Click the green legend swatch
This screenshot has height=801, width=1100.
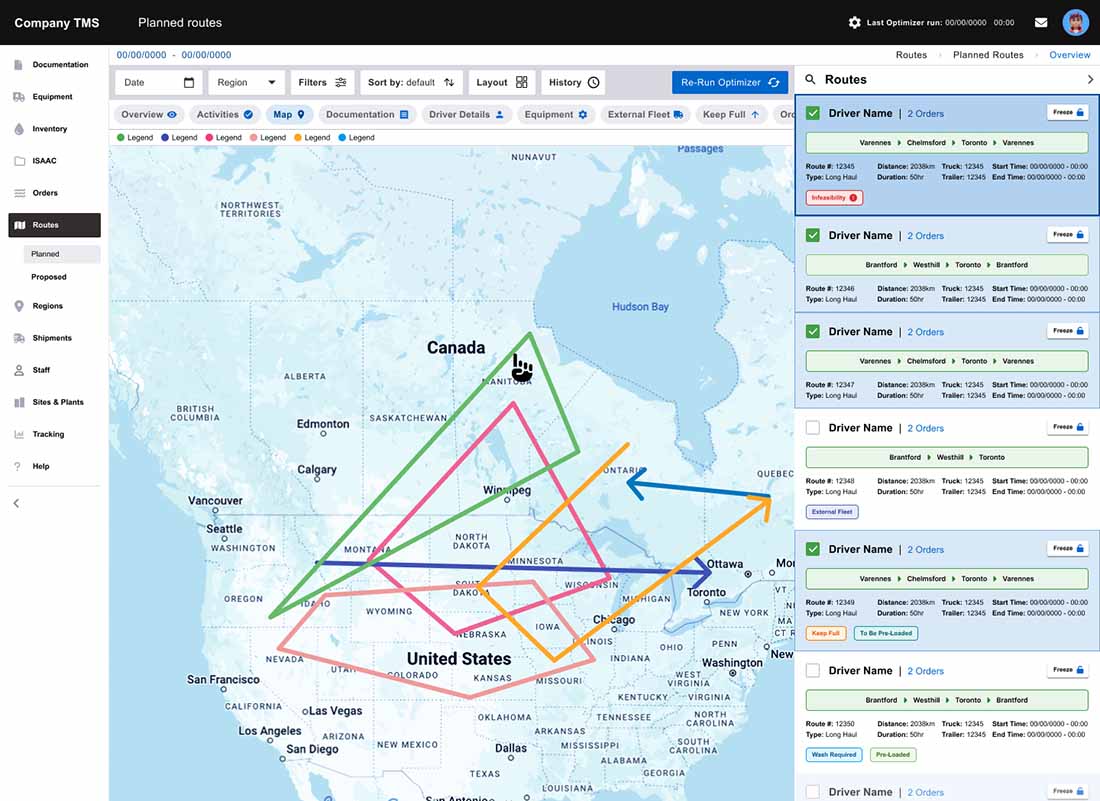coord(121,137)
